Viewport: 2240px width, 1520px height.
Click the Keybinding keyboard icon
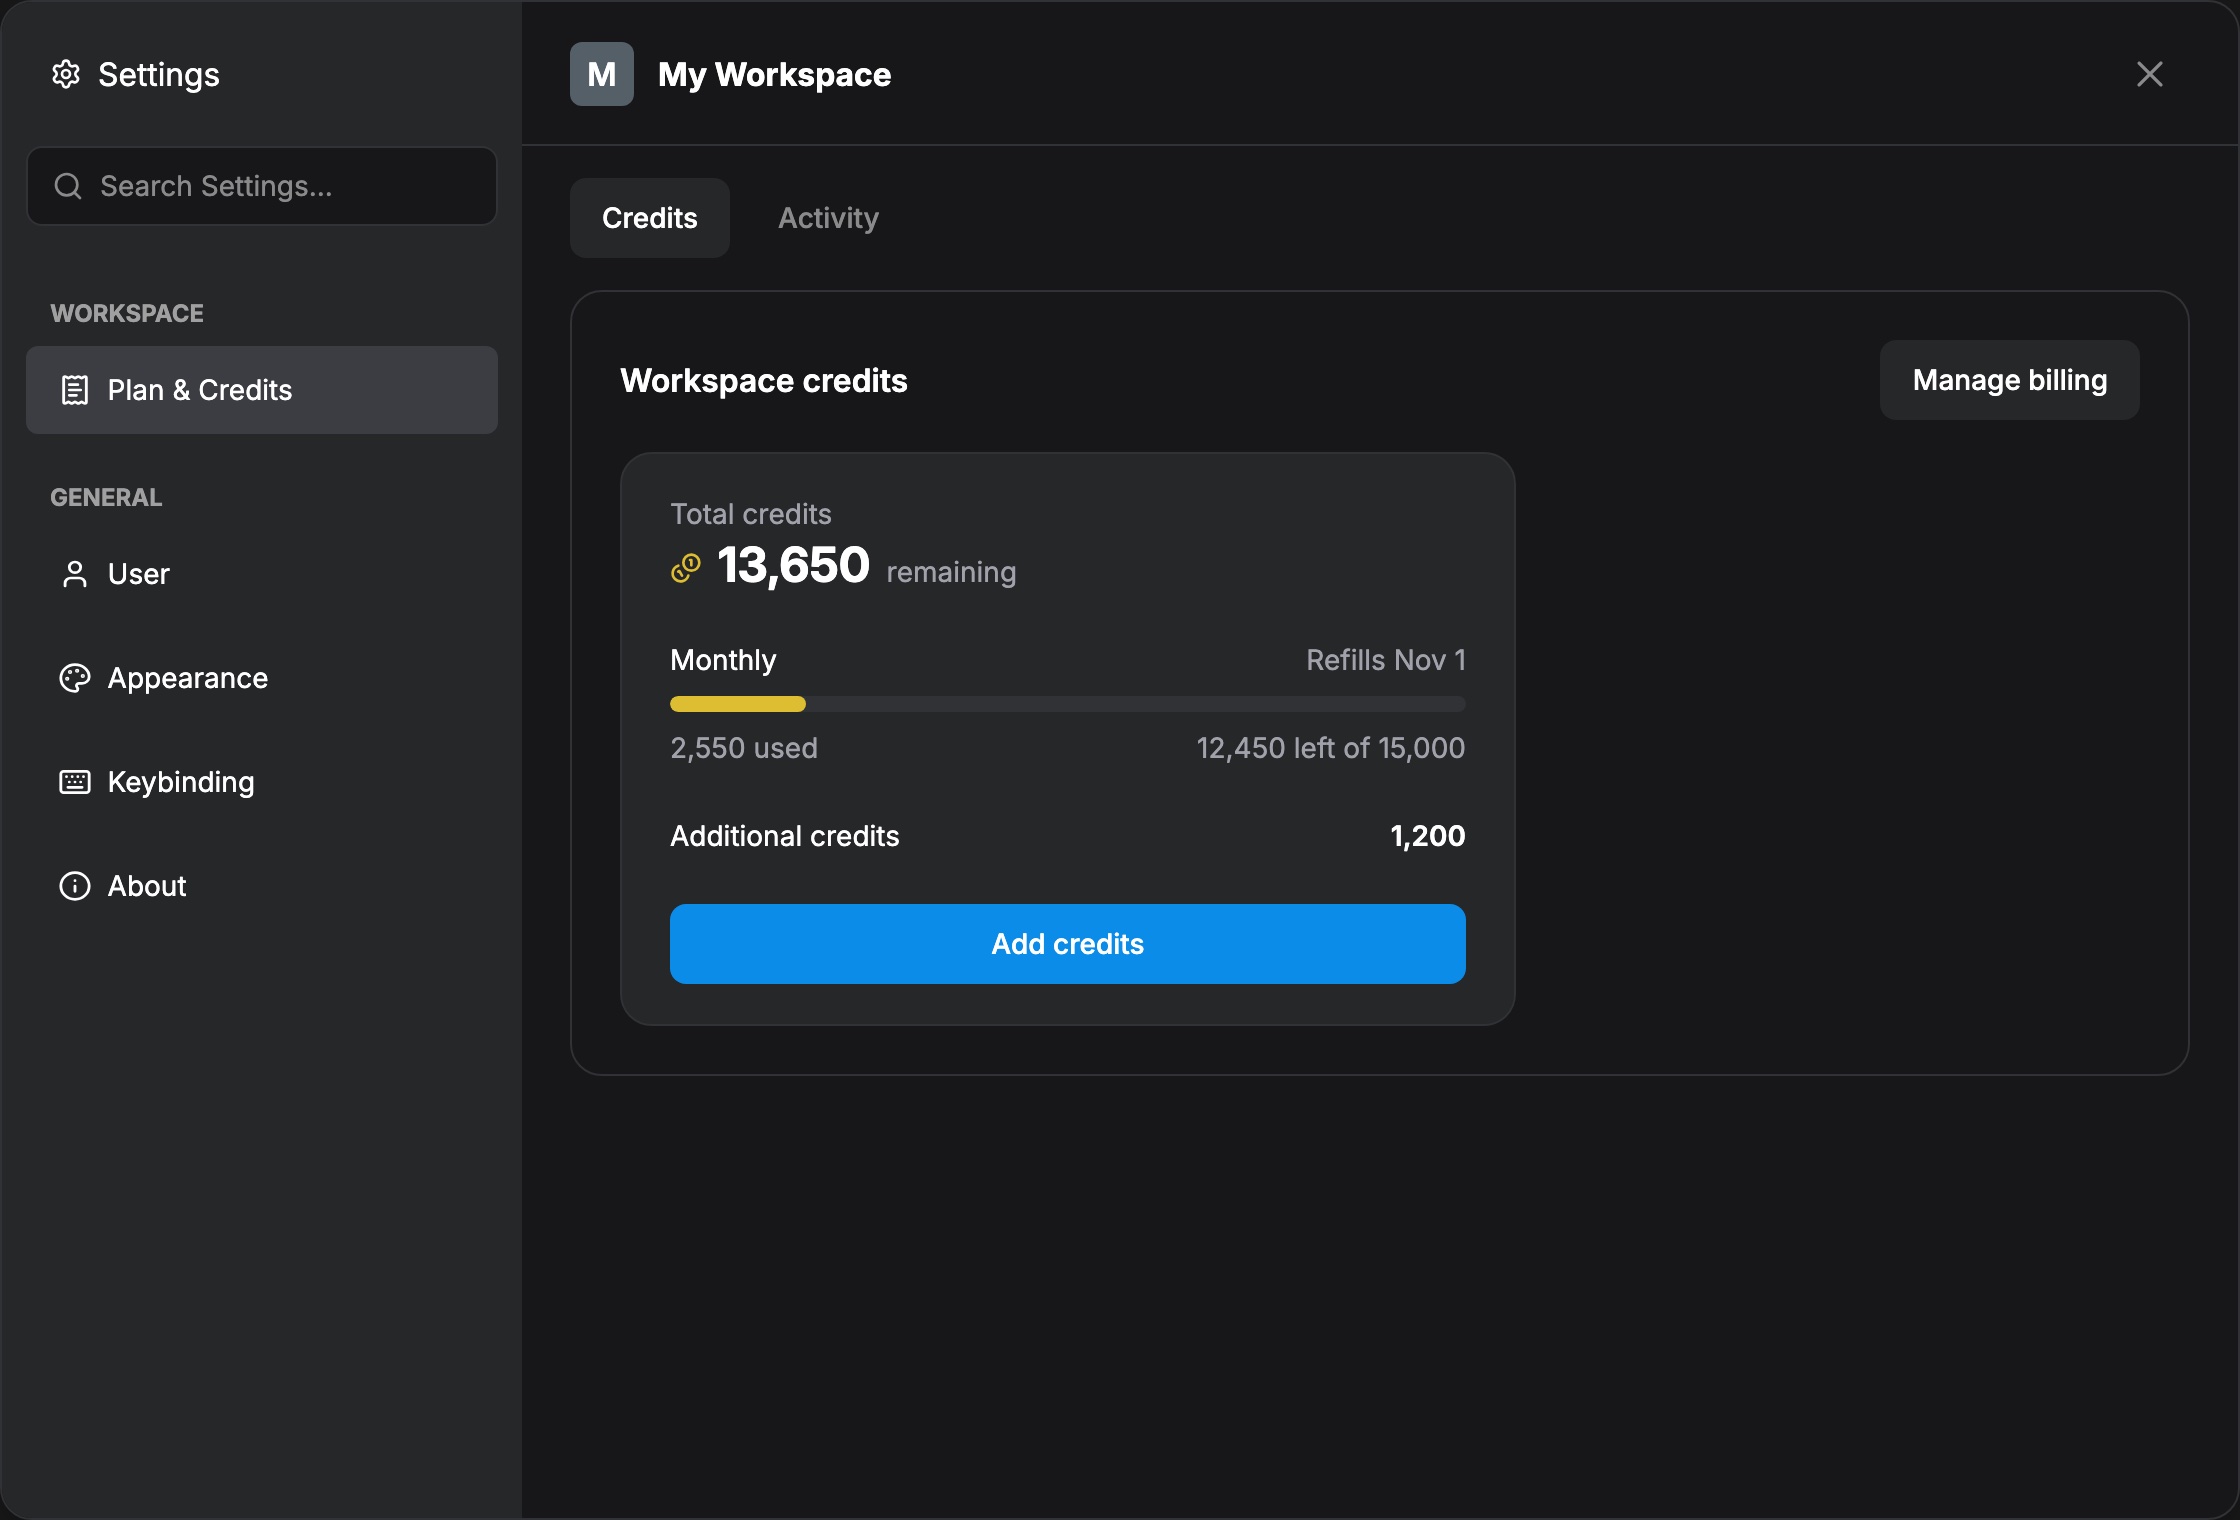pos(75,782)
